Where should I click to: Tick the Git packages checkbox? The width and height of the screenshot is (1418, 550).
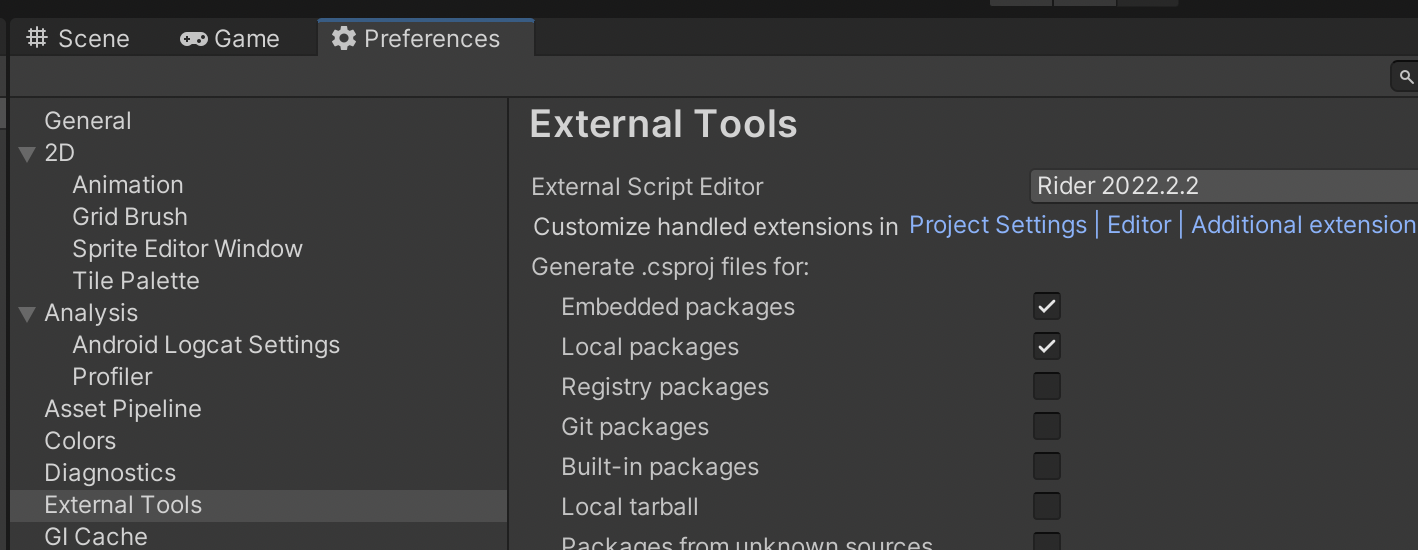tap(1047, 426)
